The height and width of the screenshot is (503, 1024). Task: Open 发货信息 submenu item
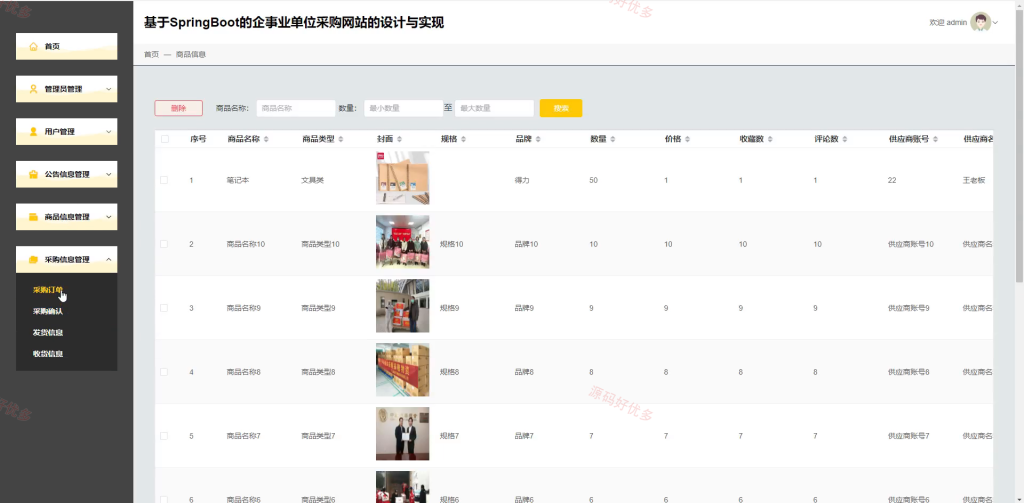(48, 333)
